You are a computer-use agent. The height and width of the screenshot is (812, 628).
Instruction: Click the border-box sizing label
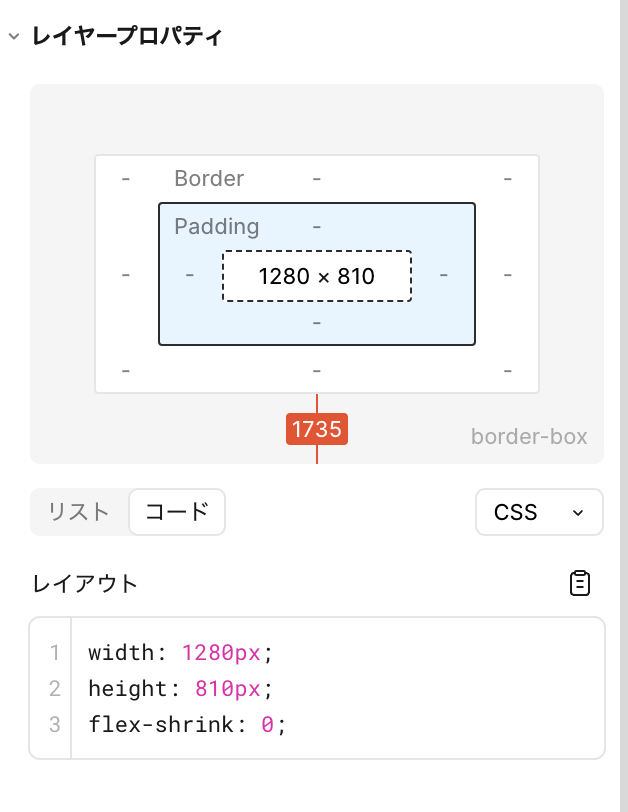[529, 437]
